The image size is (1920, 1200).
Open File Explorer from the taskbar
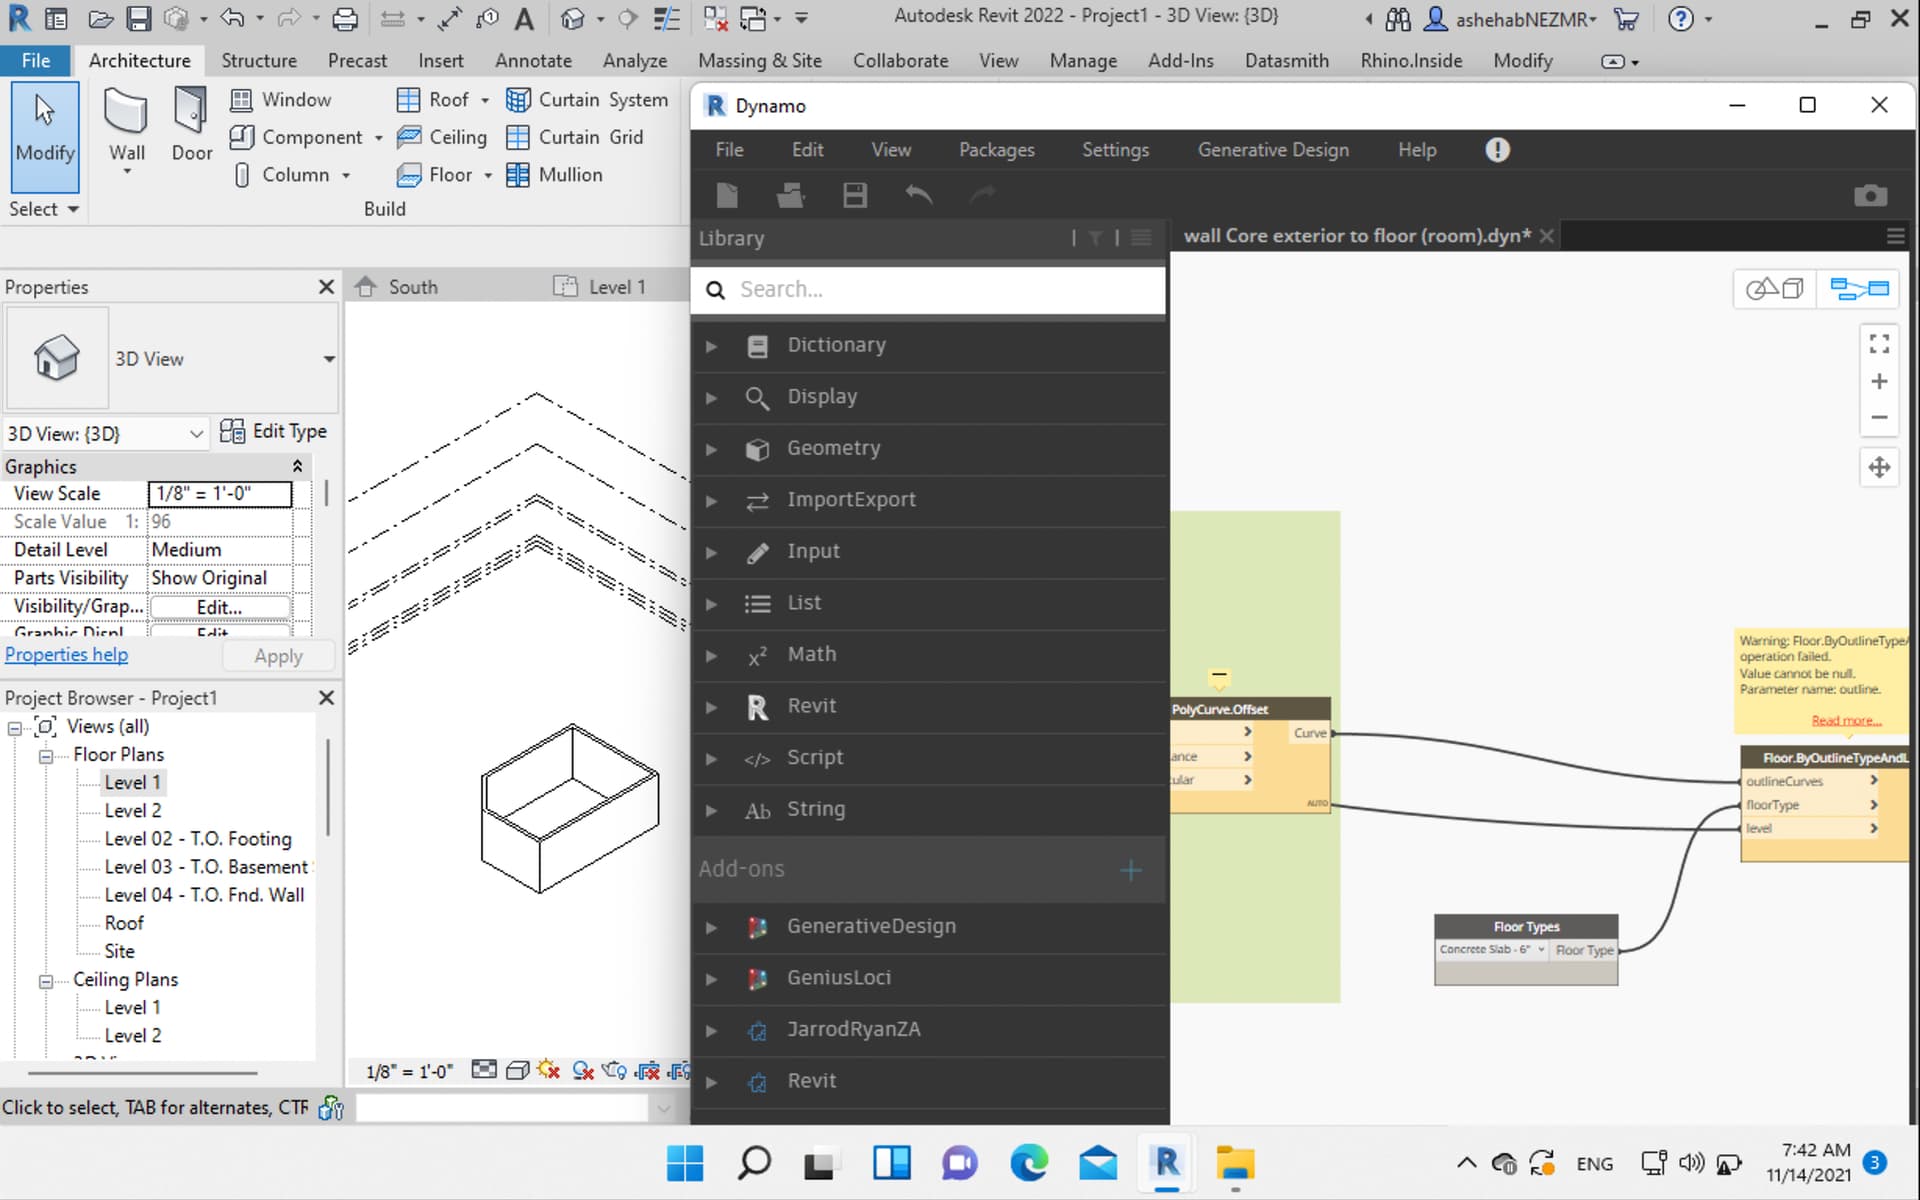pos(1235,1163)
